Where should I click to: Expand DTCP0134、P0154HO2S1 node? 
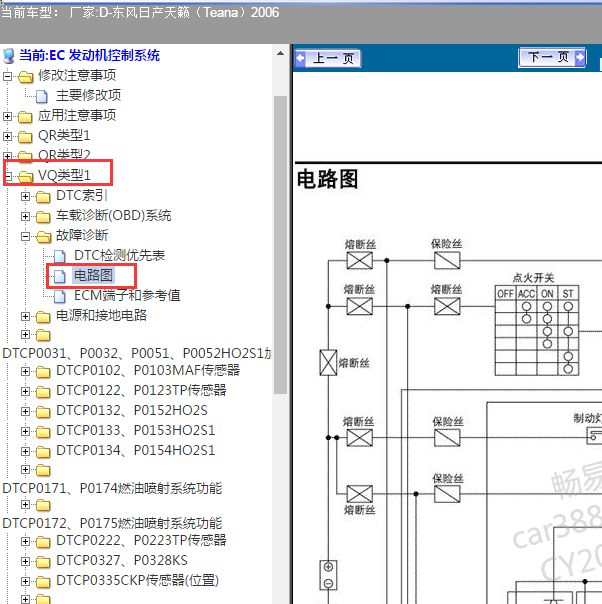point(25,451)
